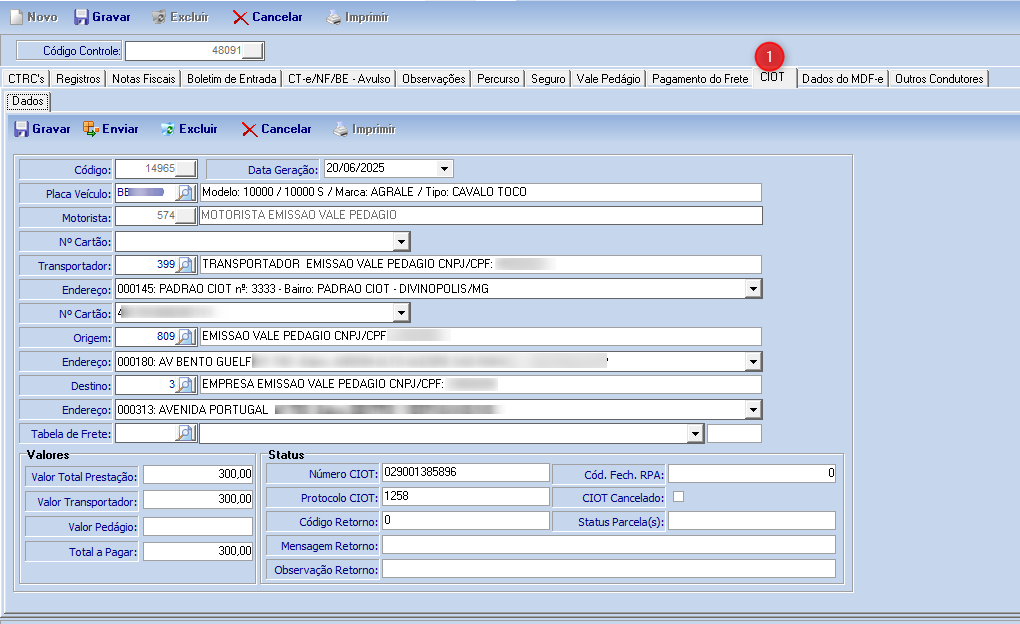Open the Pagamento do Frete tab

[699, 79]
